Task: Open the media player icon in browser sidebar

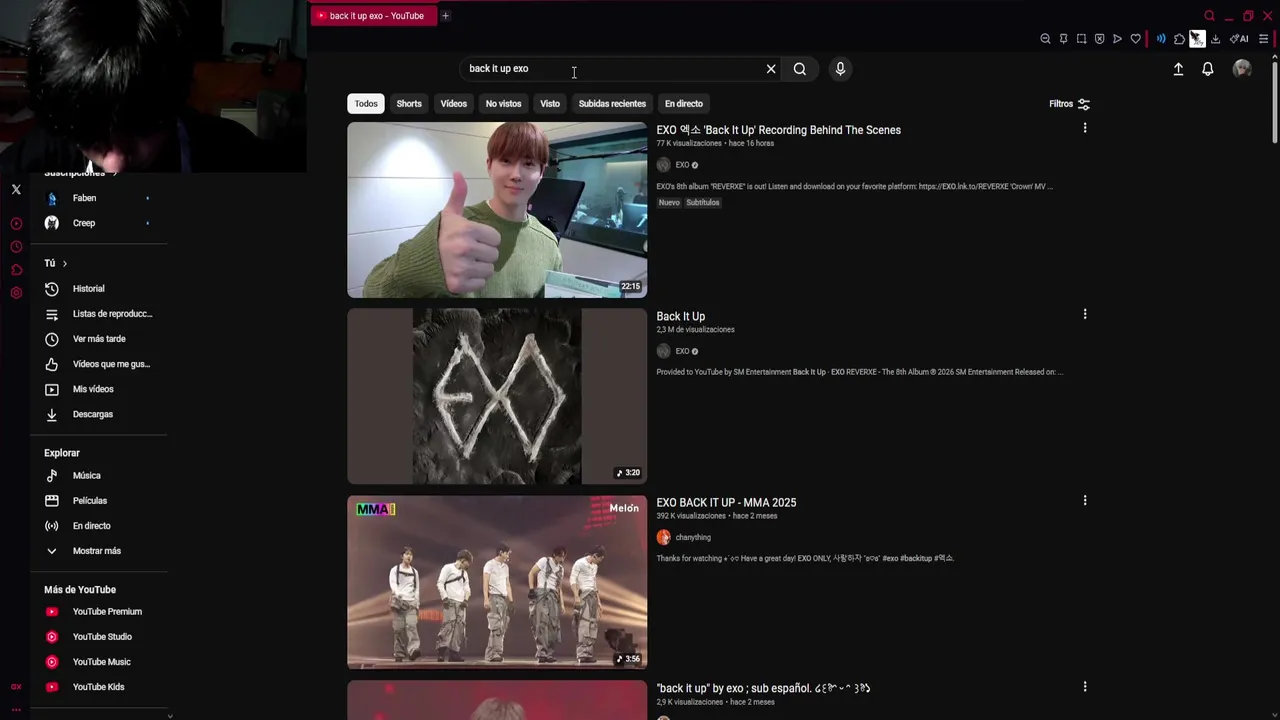Action: (16, 224)
